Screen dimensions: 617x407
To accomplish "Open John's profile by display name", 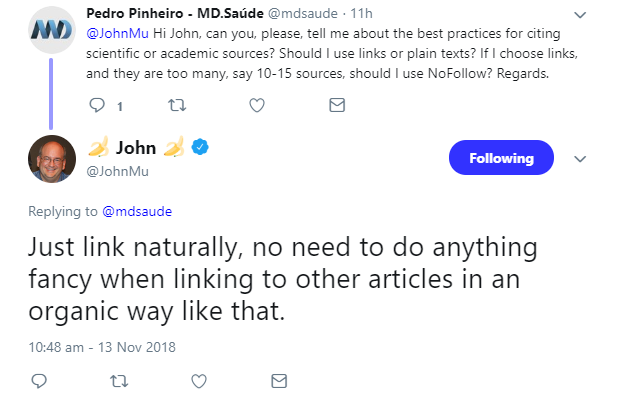I will 136,148.
